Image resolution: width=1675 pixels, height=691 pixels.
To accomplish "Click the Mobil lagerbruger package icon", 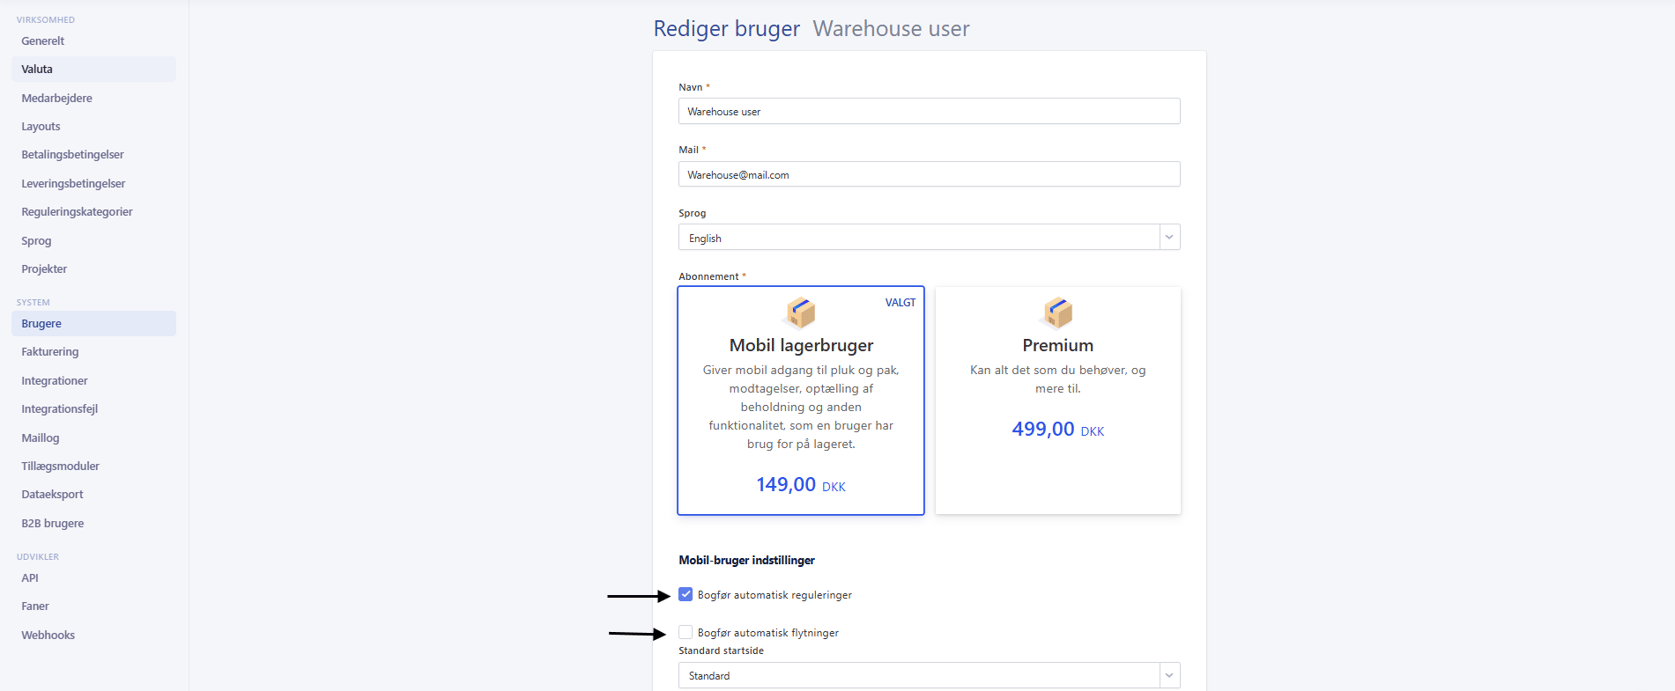I will [800, 313].
